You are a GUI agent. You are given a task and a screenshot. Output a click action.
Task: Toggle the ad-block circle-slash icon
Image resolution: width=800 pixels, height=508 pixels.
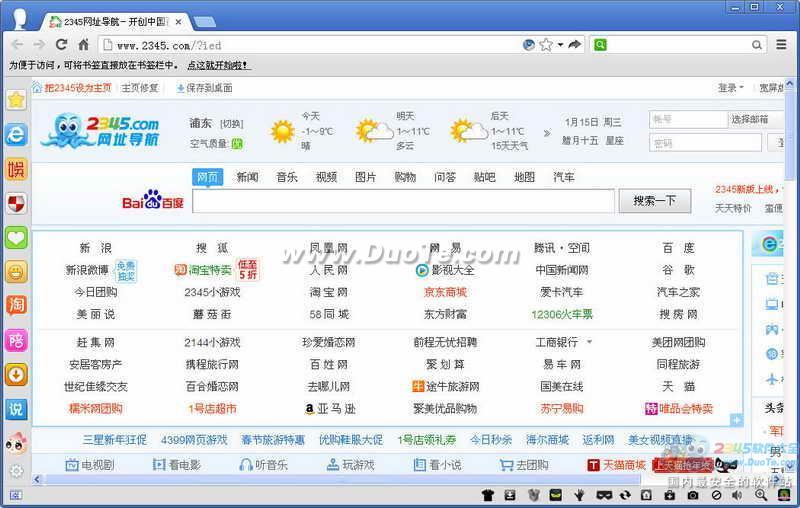[x=716, y=495]
